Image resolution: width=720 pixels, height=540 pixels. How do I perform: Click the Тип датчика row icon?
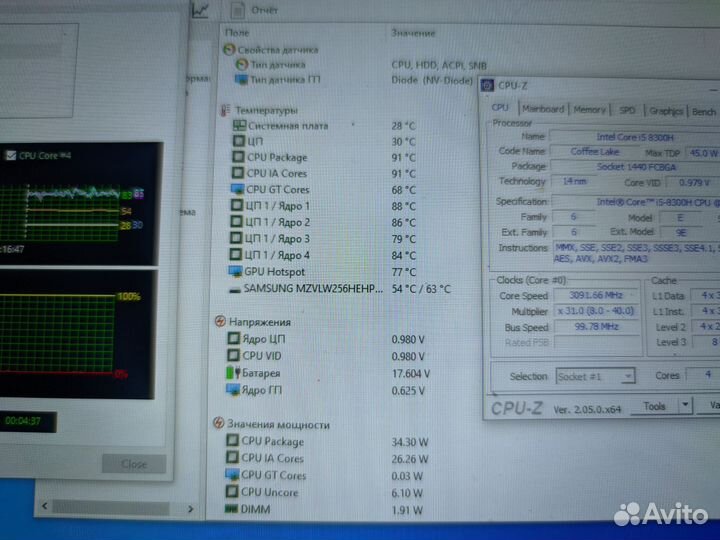(x=242, y=64)
